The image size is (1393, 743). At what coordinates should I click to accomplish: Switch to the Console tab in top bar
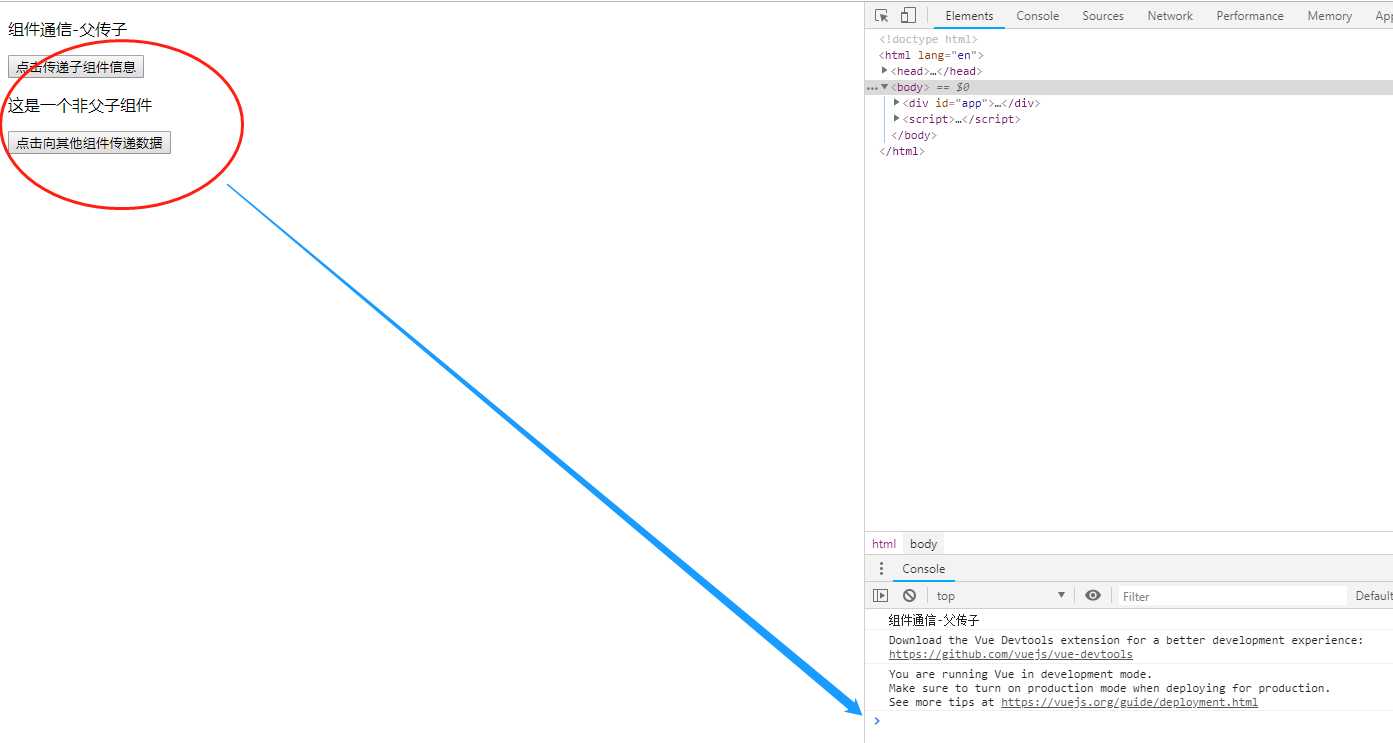[x=1037, y=16]
